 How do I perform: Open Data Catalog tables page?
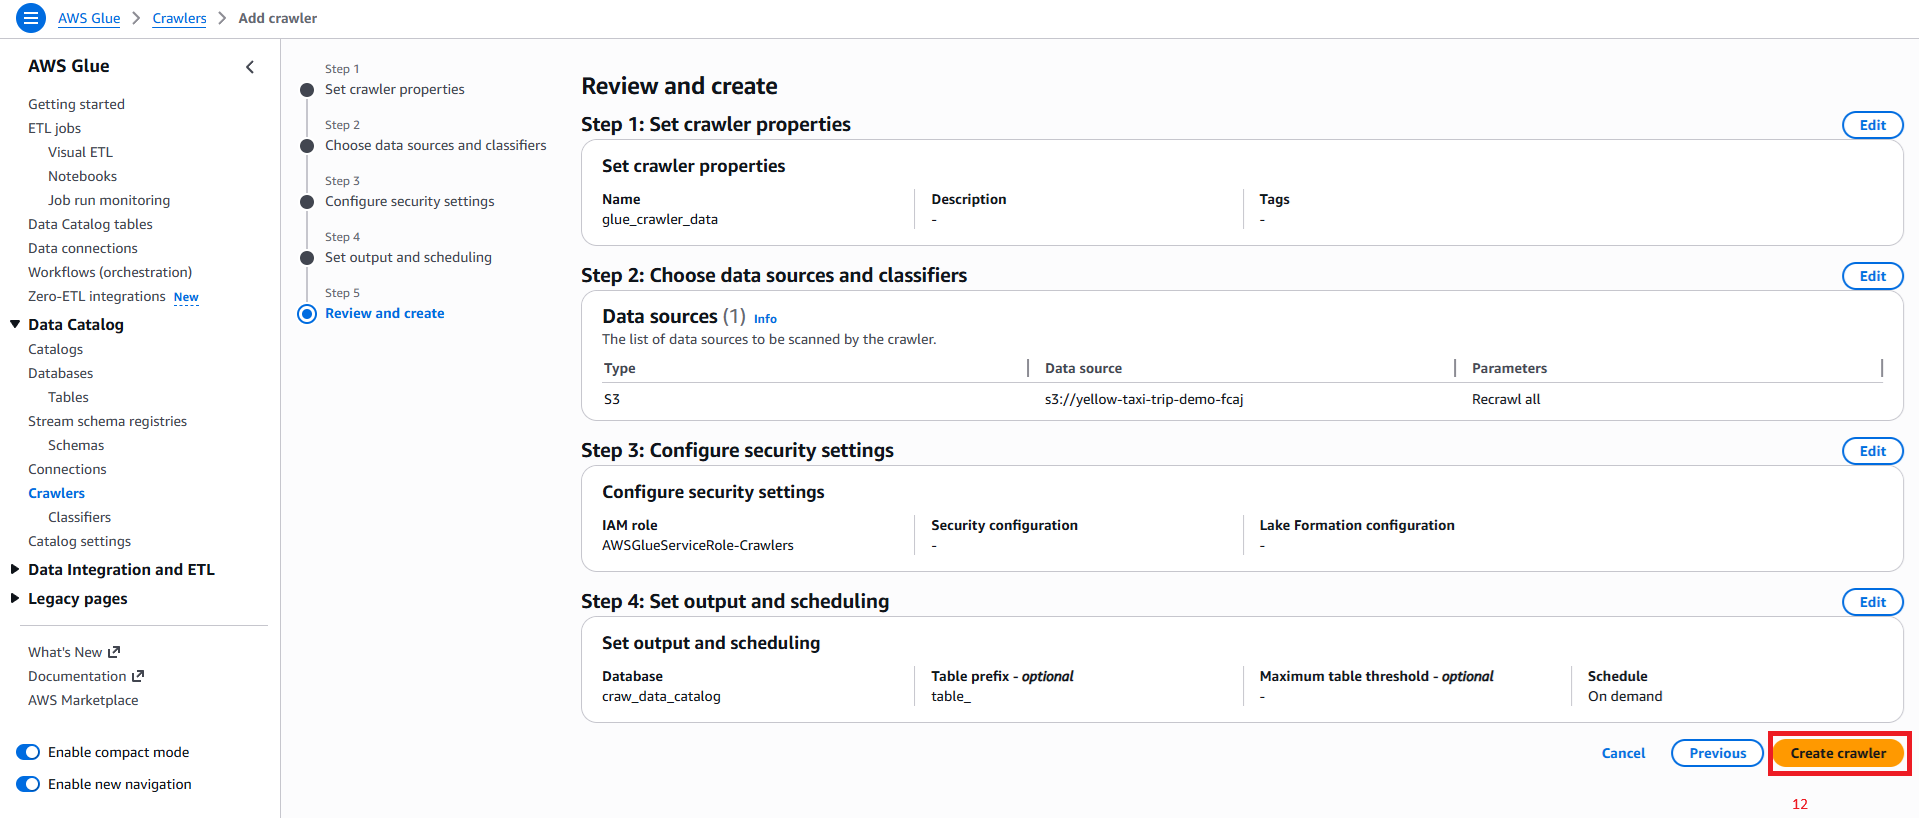(x=90, y=224)
